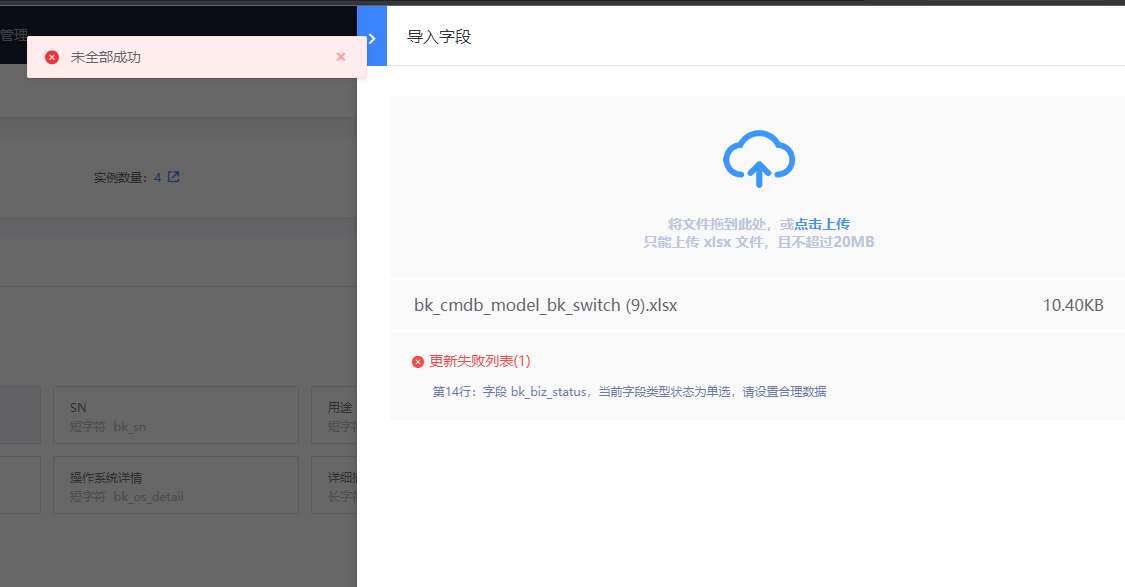Select the 用途 field card
Viewport: 1125px width, 587px height.
(x=334, y=414)
